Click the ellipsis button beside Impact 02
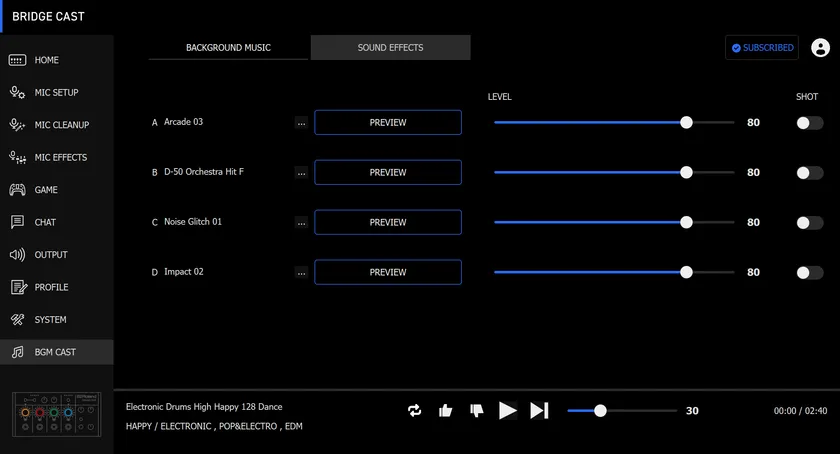The height and width of the screenshot is (454, 840). coord(301,273)
